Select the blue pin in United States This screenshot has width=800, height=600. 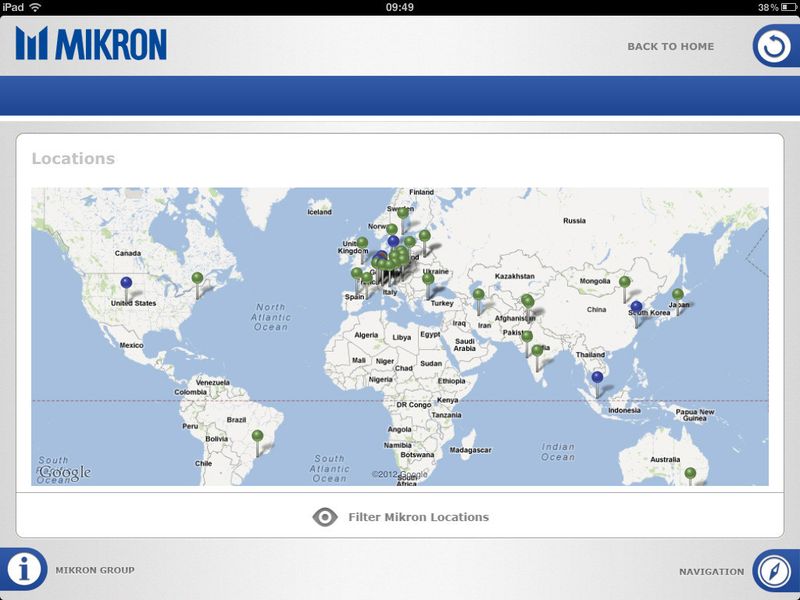click(x=126, y=282)
